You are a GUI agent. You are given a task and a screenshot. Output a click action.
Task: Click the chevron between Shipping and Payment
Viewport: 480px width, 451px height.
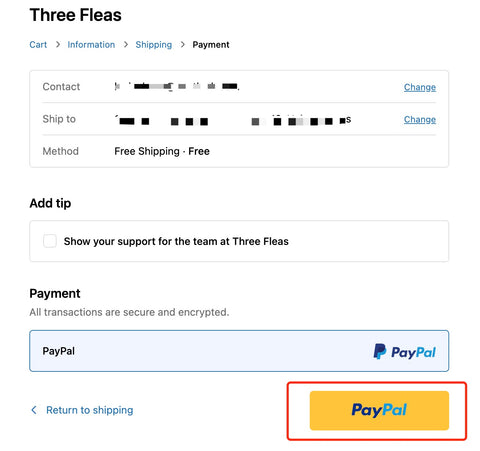click(183, 45)
